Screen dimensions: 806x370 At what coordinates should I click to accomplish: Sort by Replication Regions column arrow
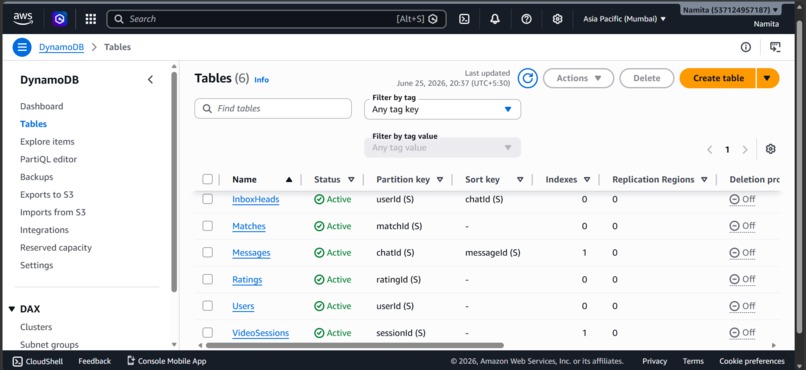(704, 179)
